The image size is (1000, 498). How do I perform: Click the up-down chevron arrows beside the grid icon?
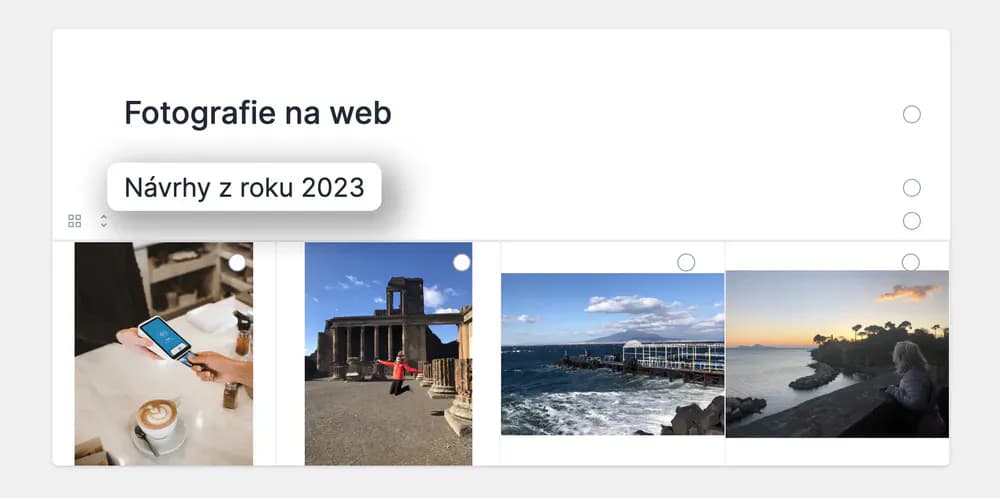click(x=104, y=221)
